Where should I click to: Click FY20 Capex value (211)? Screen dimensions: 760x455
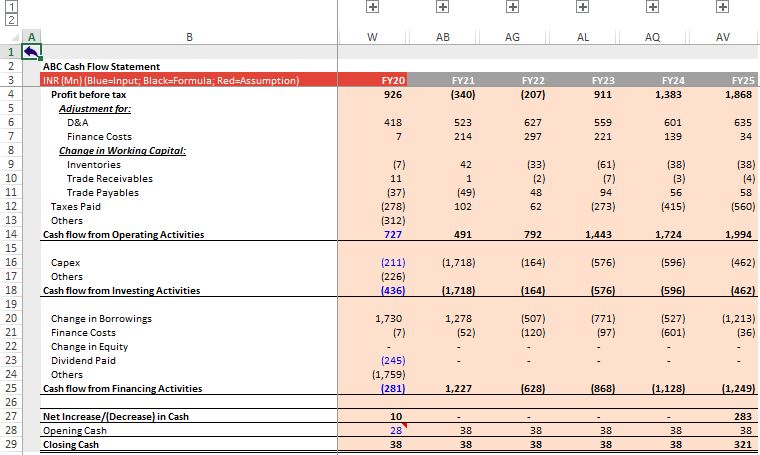[372, 263]
